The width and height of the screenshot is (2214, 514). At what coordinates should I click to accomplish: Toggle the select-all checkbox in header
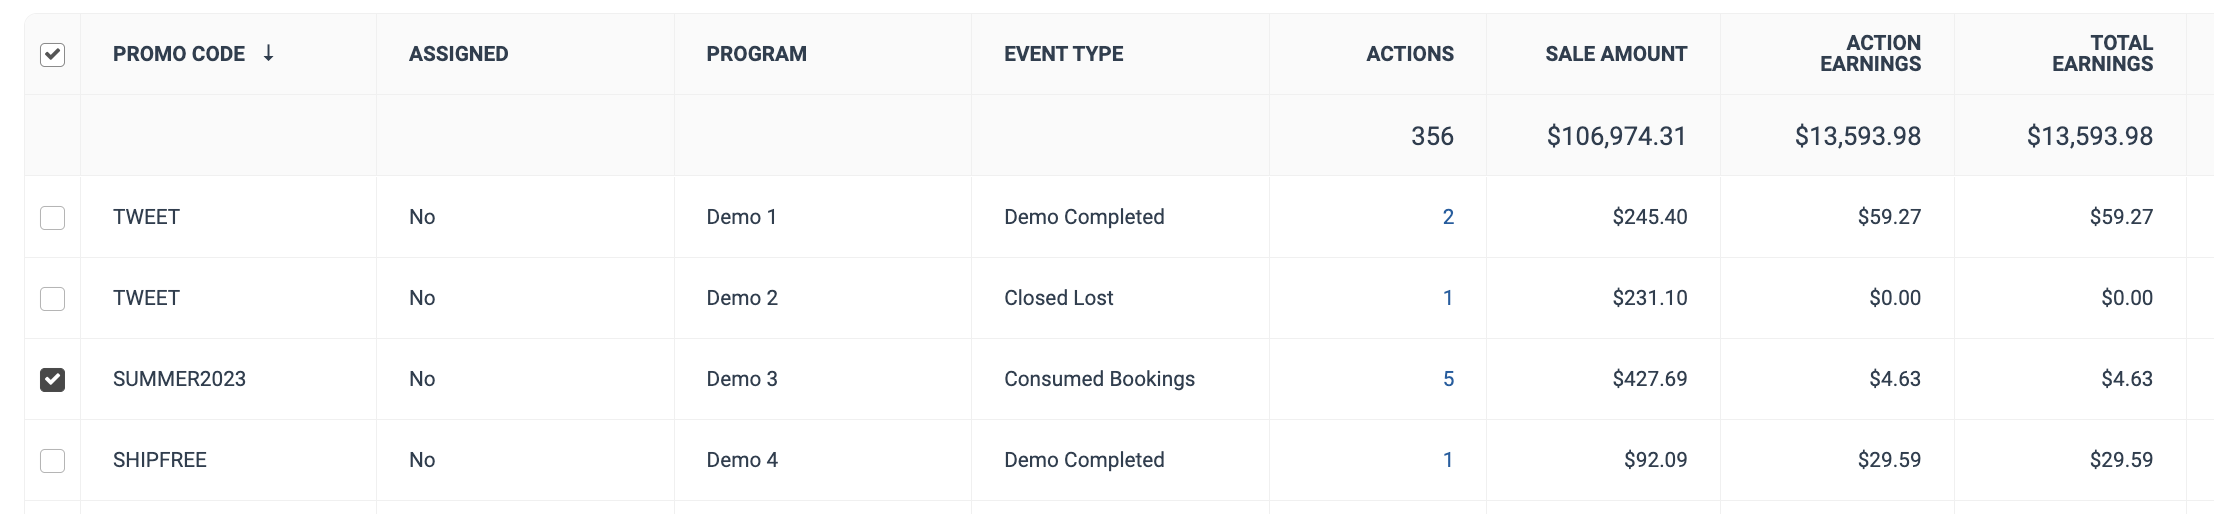[53, 54]
